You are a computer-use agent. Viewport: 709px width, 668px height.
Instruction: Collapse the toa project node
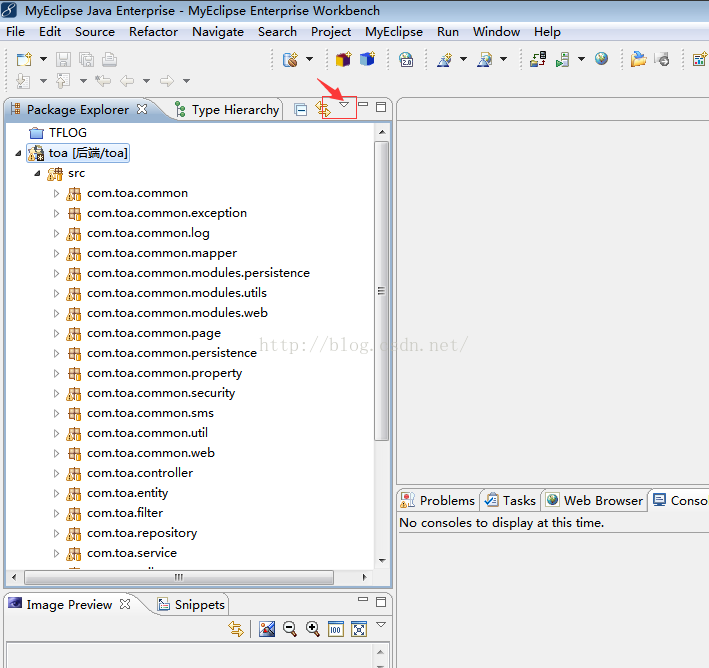click(18, 153)
